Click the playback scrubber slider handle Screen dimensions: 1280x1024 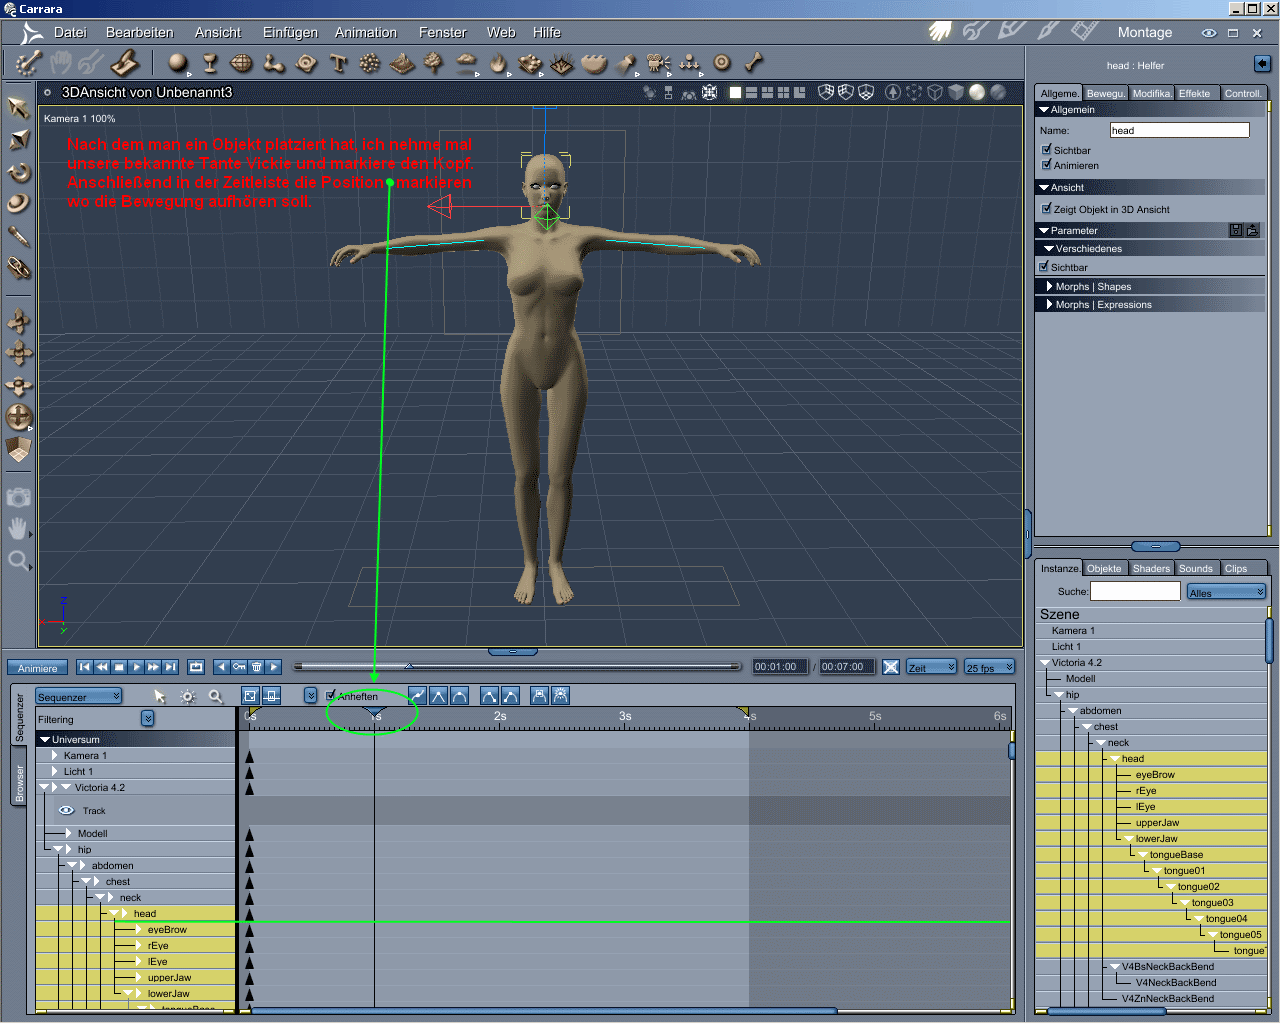[x=408, y=666]
